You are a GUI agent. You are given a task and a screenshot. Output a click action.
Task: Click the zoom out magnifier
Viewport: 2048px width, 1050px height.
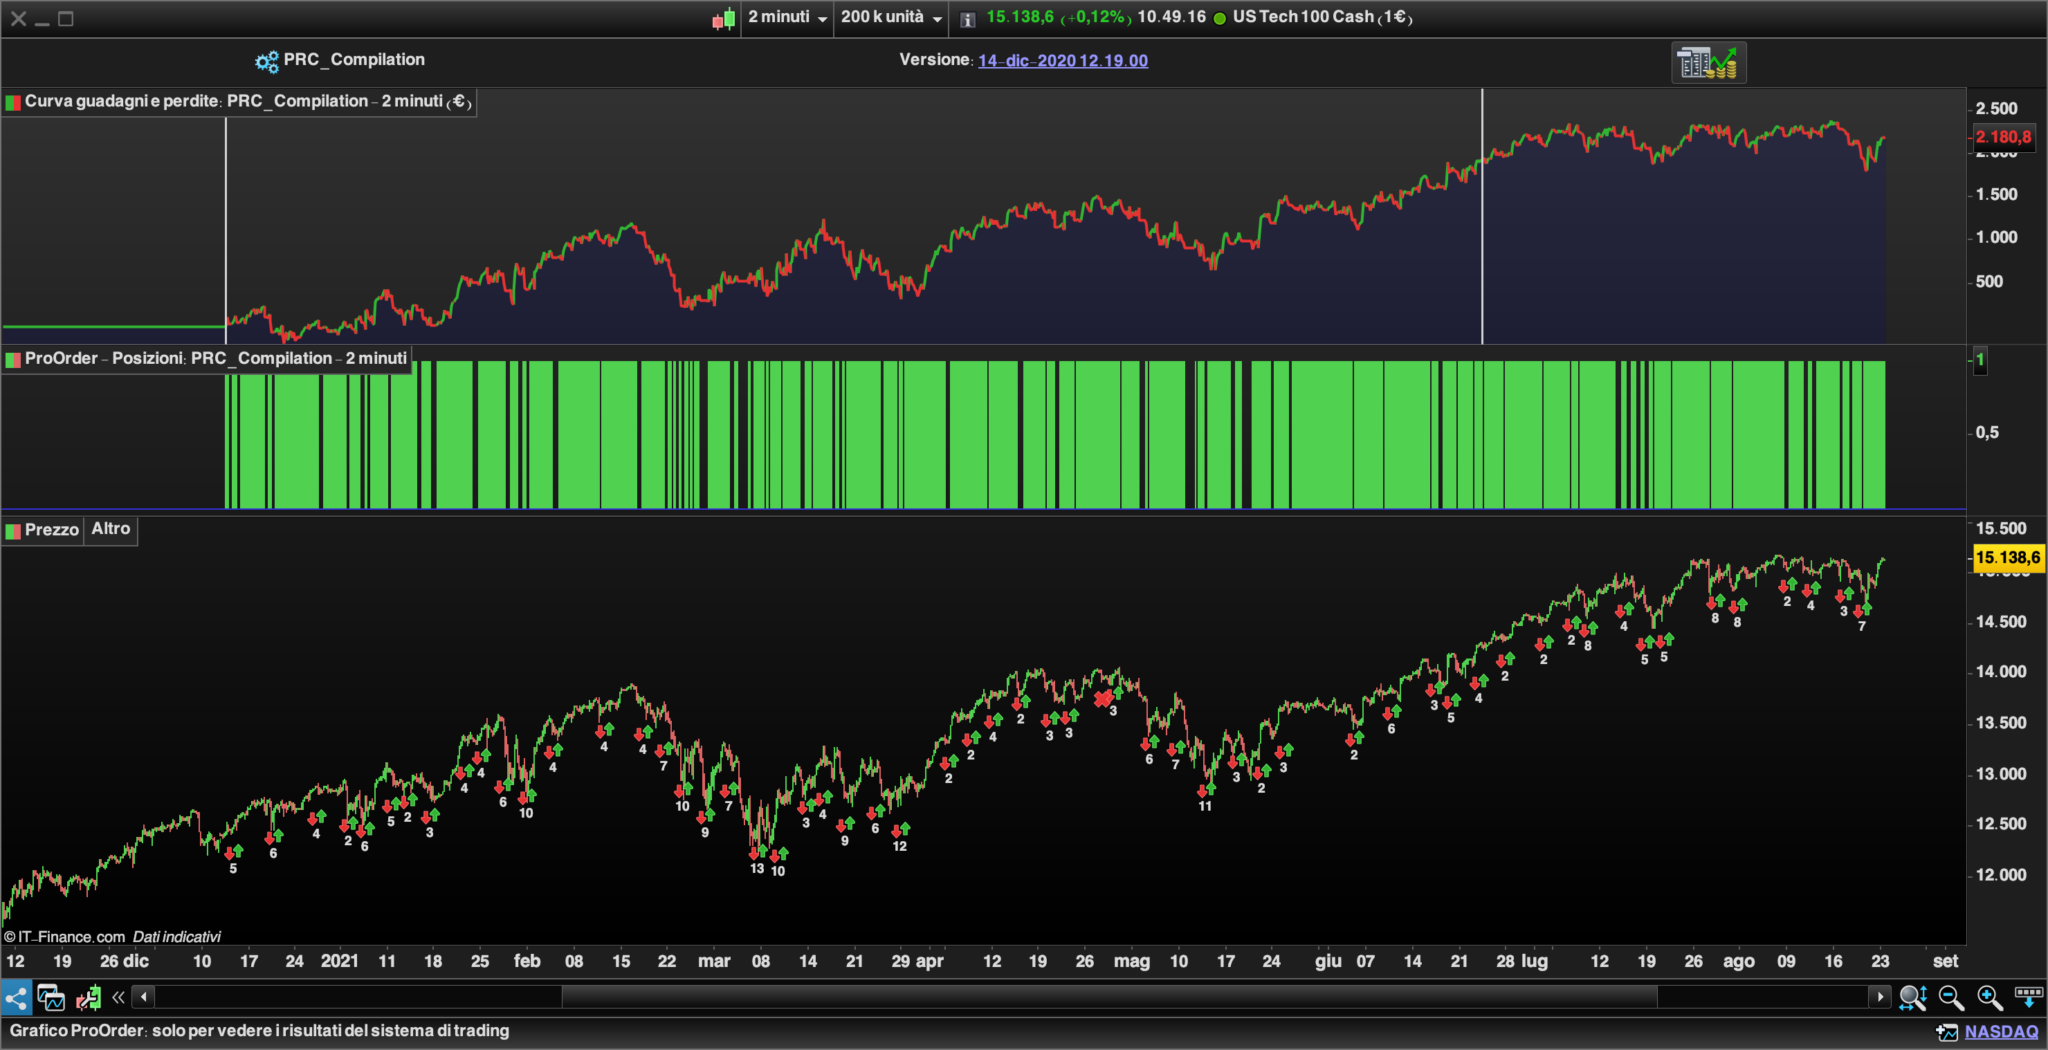tap(1950, 997)
